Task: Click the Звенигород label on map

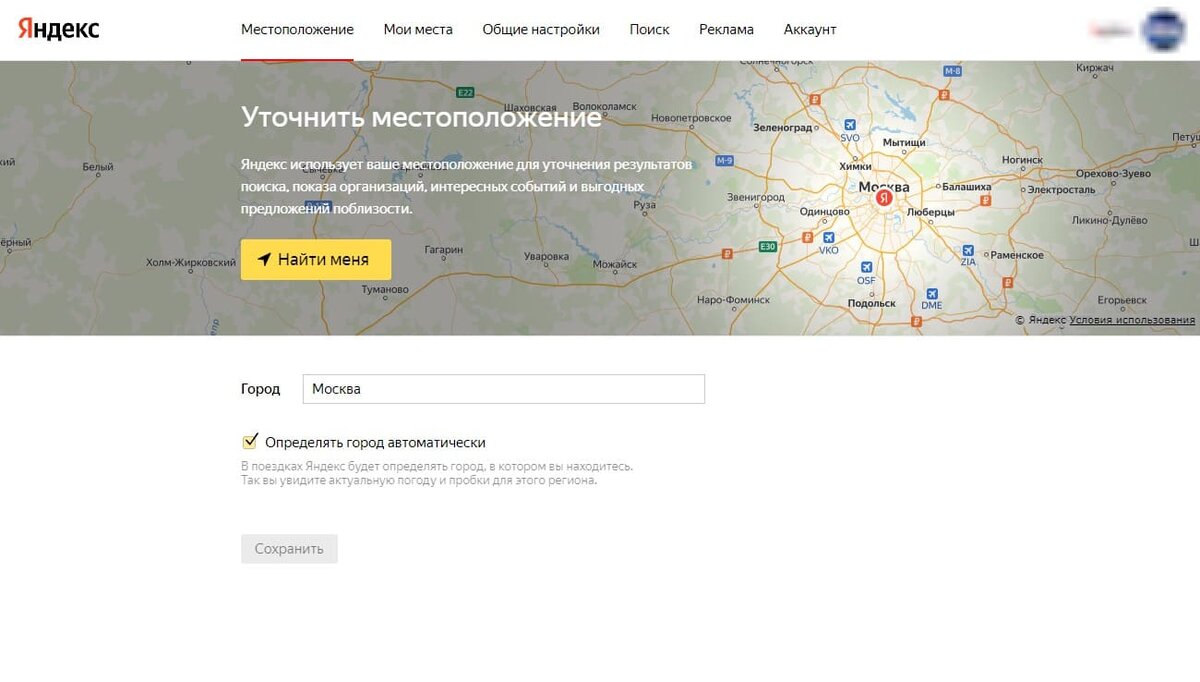Action: click(x=756, y=197)
